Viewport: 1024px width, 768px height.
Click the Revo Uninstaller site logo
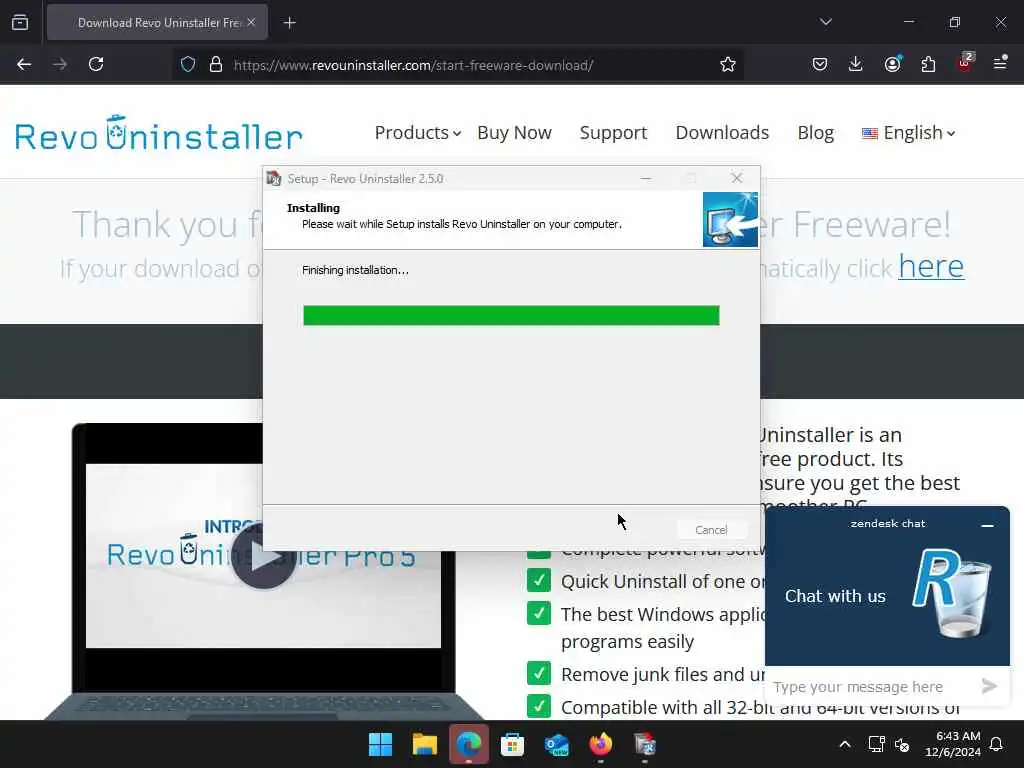pyautogui.click(x=159, y=134)
